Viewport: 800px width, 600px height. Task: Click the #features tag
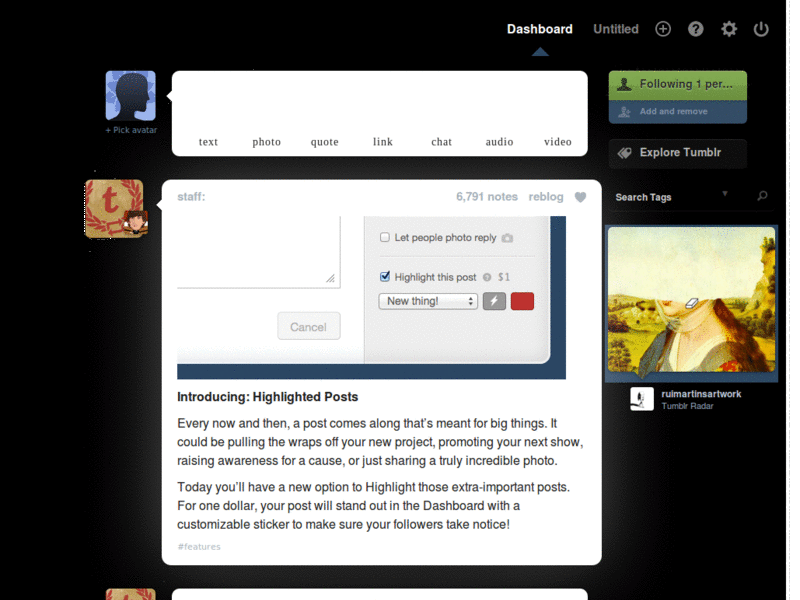[199, 546]
